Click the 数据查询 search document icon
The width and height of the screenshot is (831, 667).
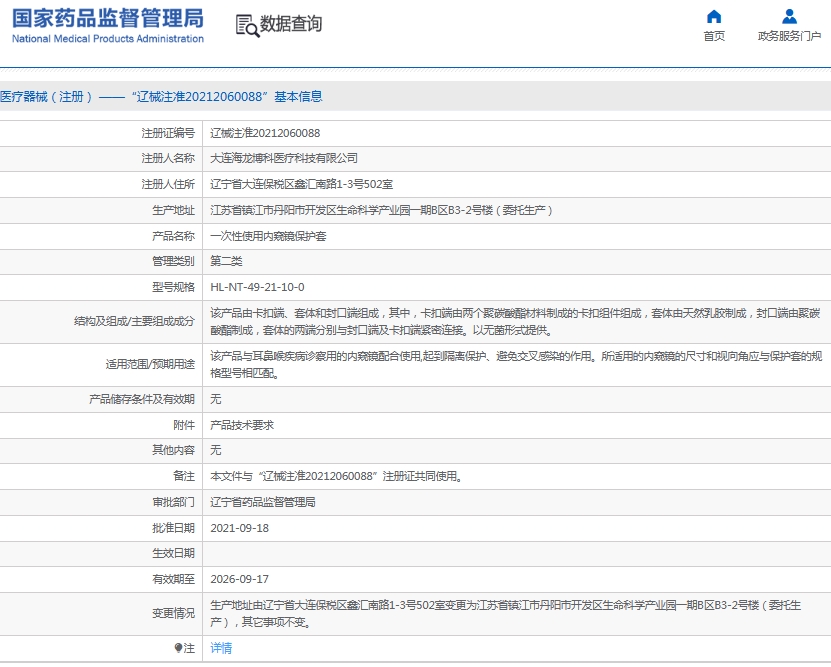point(247,25)
